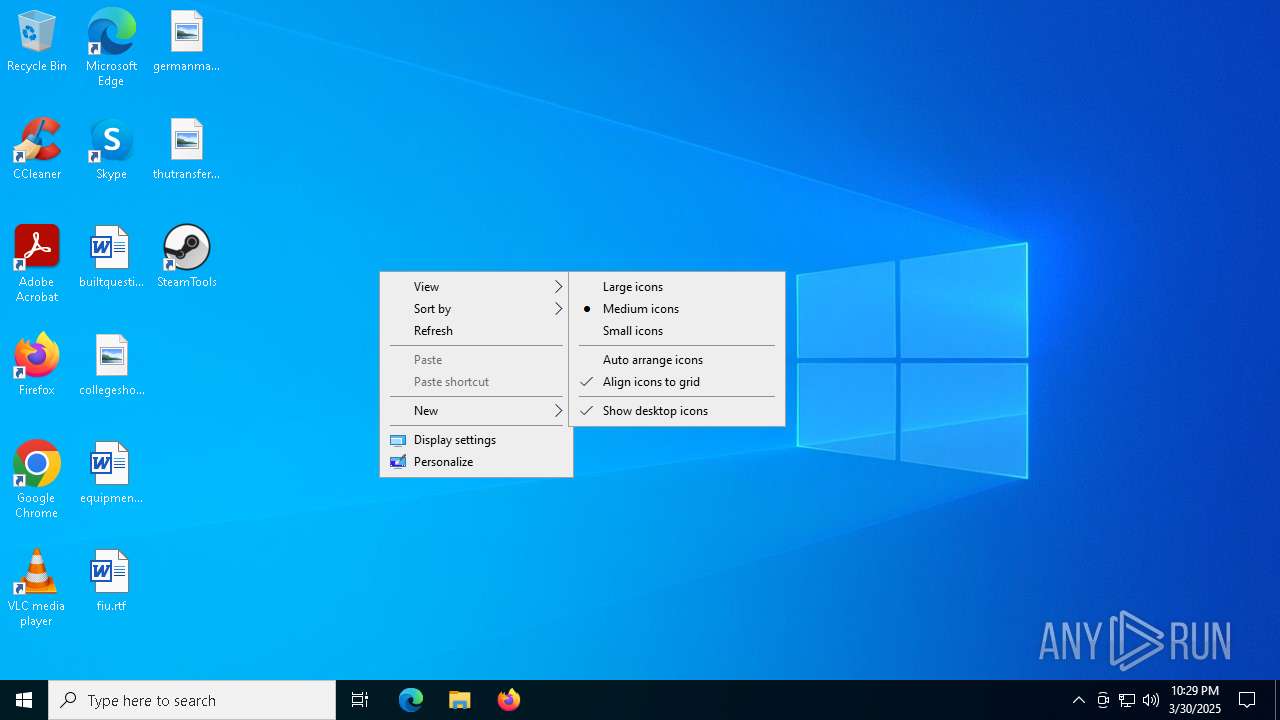This screenshot has height=720, width=1280.
Task: Uncheck Show desktop icons
Action: [x=677, y=411]
